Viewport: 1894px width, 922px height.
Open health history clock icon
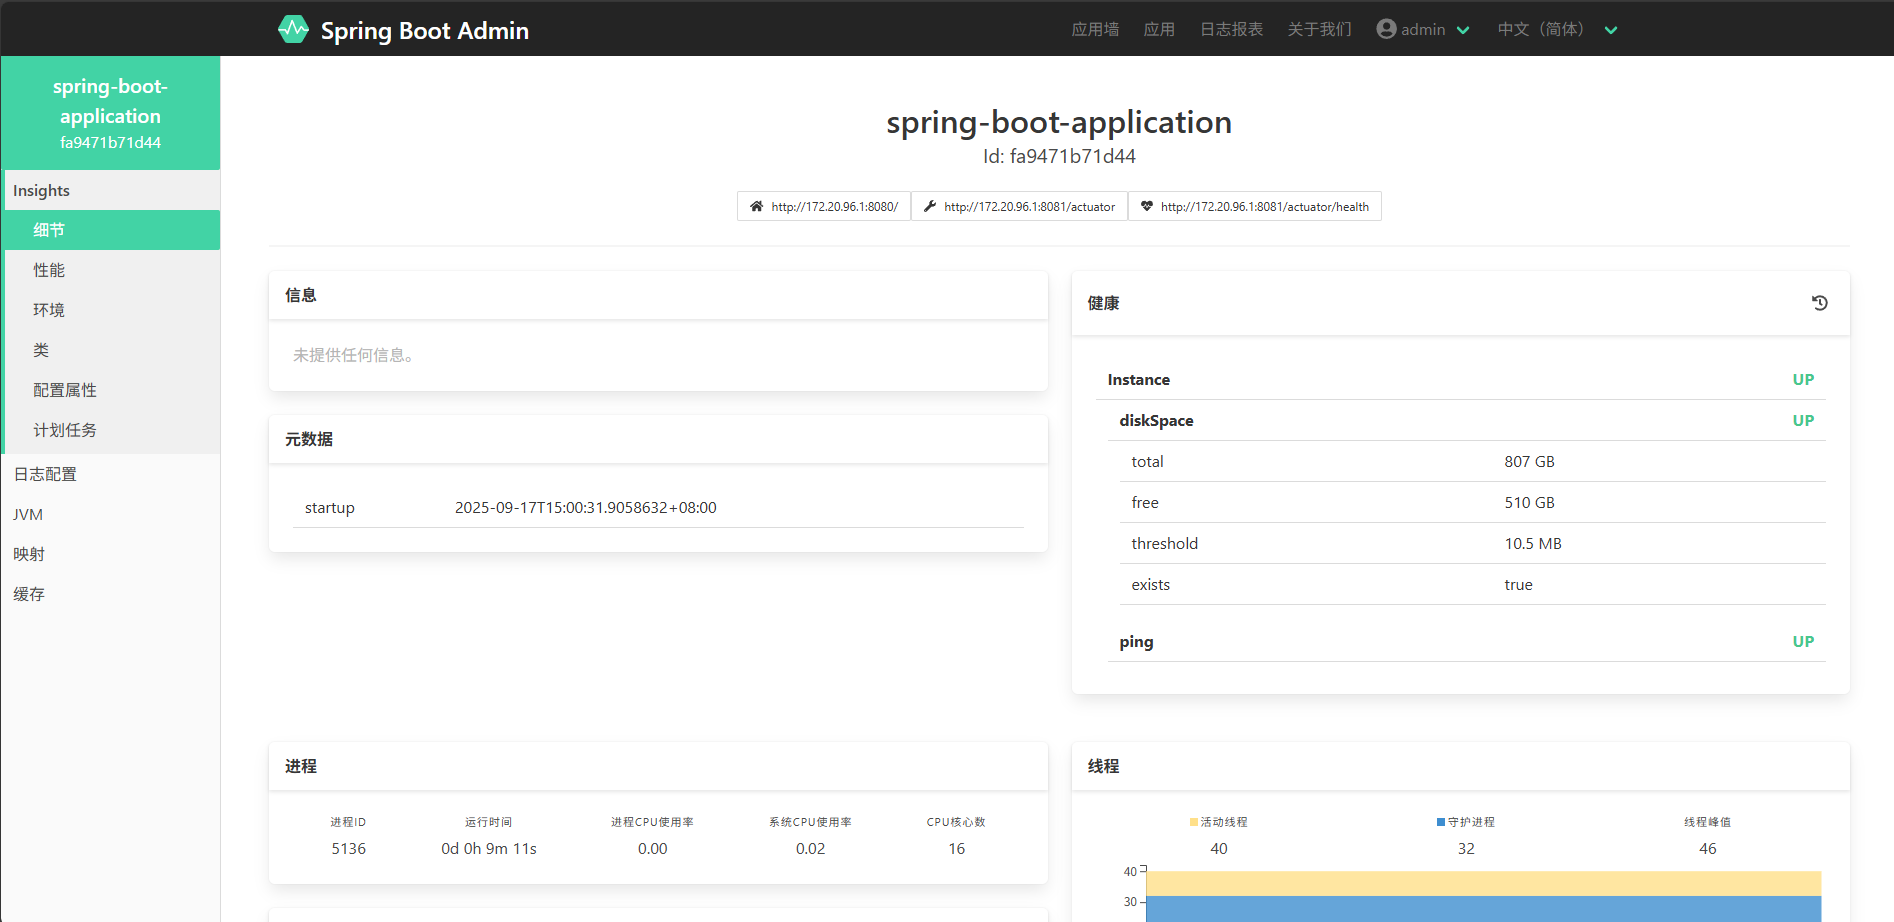1820,303
